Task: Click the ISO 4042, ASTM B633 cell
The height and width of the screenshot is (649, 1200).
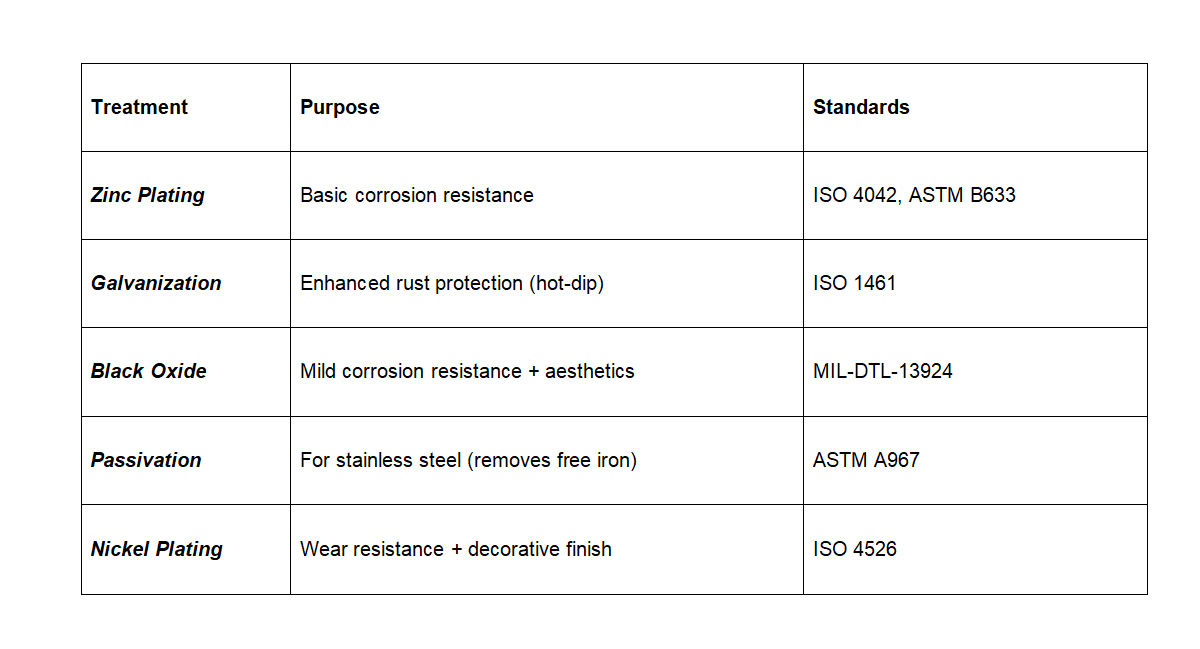Action: 975,195
